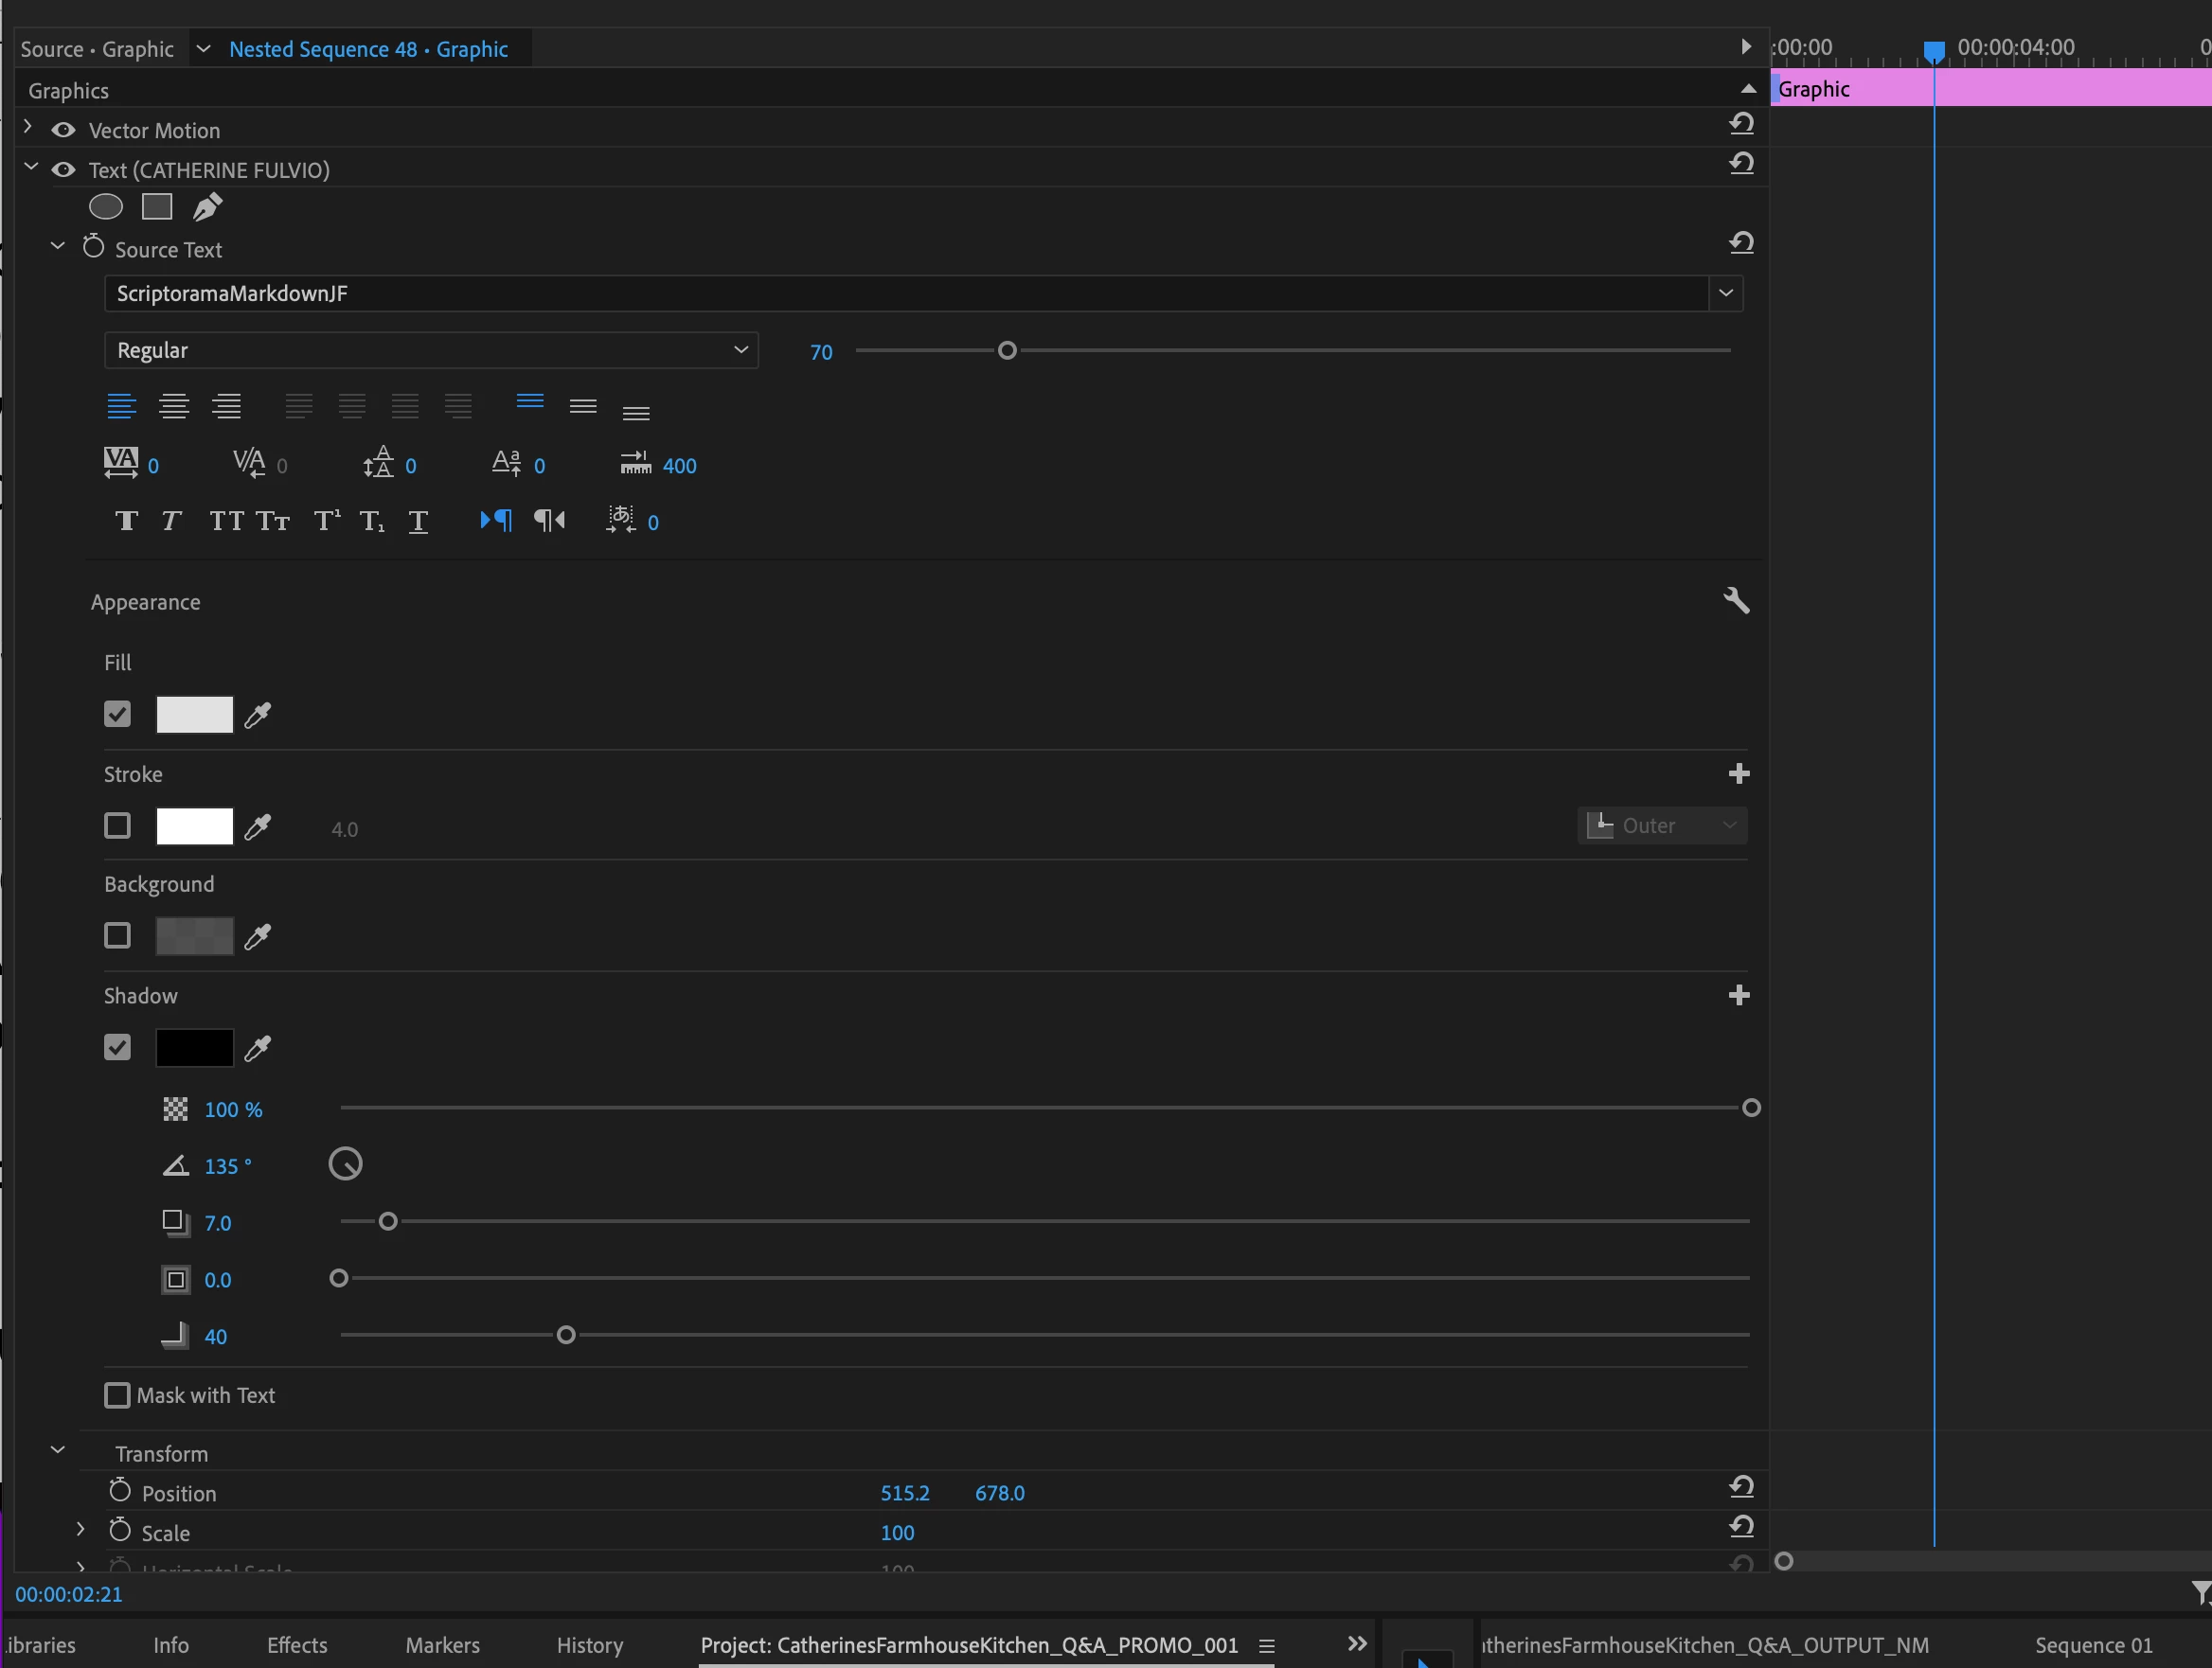This screenshot has height=1668, width=2212.
Task: Open font style Regular dropdown
Action: click(431, 350)
